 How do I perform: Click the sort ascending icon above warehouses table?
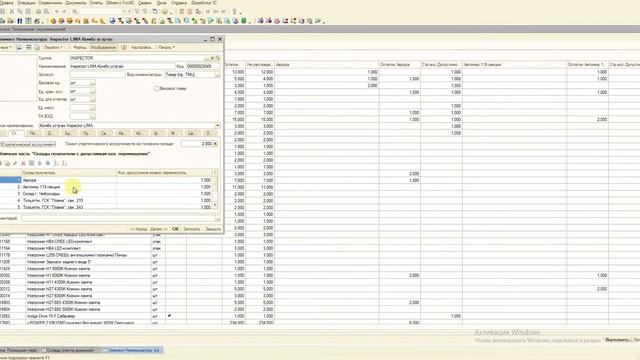(x=56, y=163)
